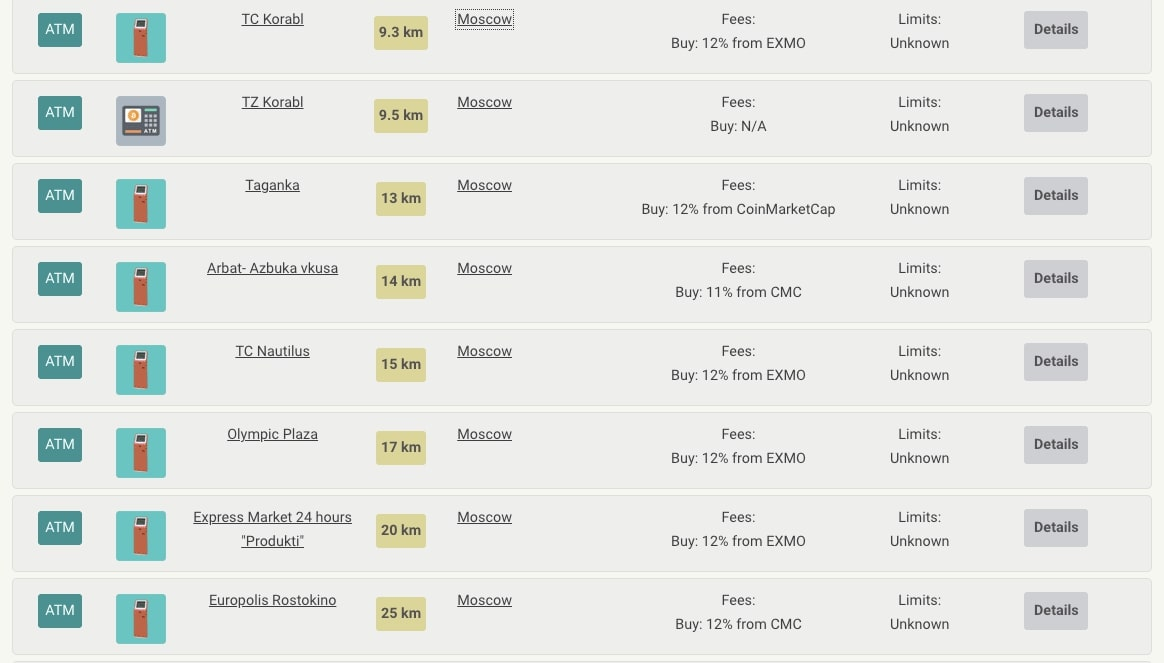Click the ATM kiosk icon for Taganka
This screenshot has height=663, width=1164.
[141, 204]
